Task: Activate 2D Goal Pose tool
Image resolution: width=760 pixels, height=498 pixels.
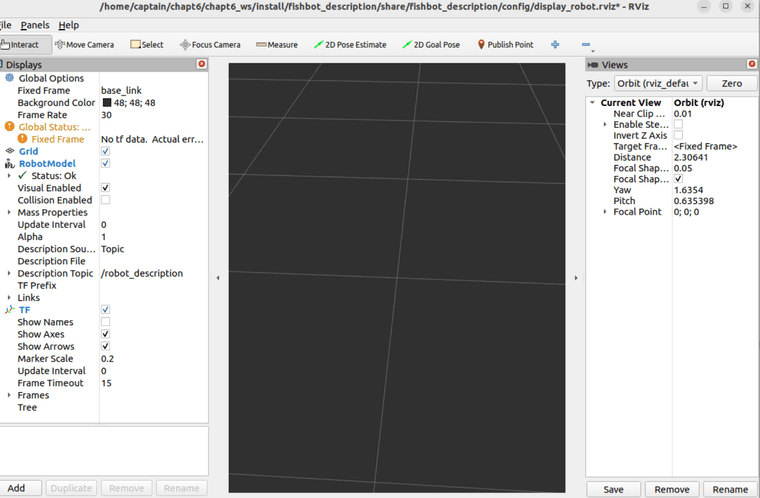Action: [431, 45]
